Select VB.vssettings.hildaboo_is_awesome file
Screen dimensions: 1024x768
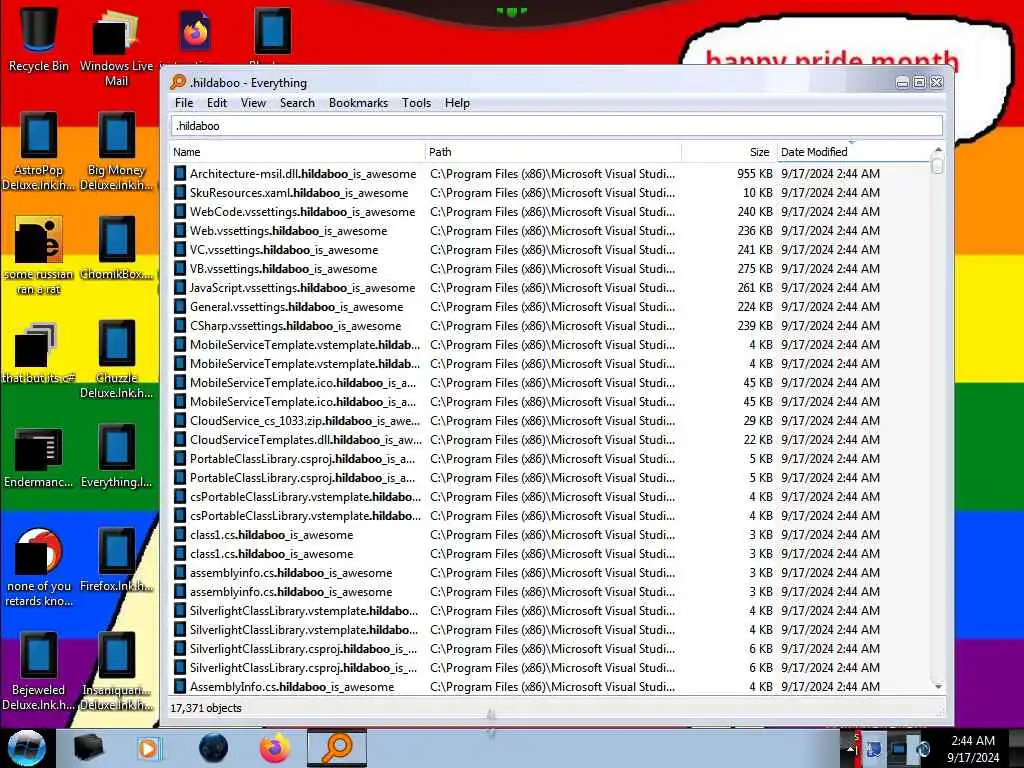click(x=283, y=268)
